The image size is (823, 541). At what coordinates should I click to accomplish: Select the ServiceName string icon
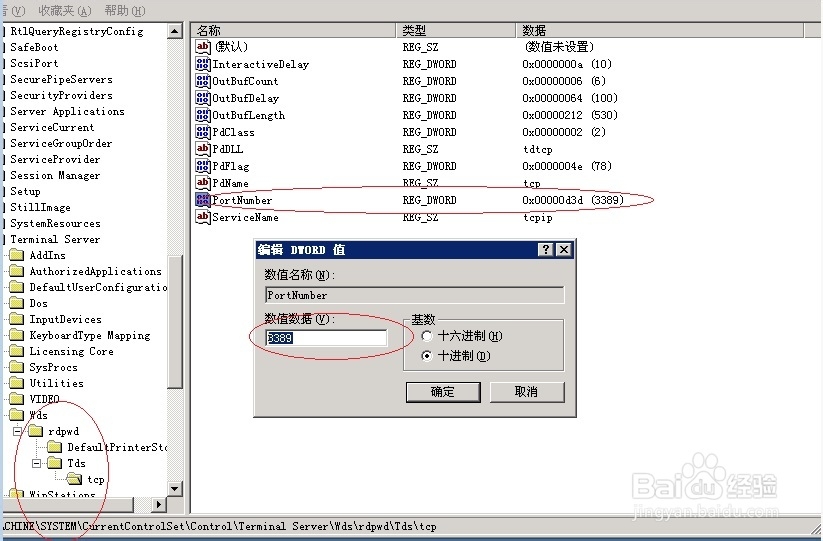point(203,217)
